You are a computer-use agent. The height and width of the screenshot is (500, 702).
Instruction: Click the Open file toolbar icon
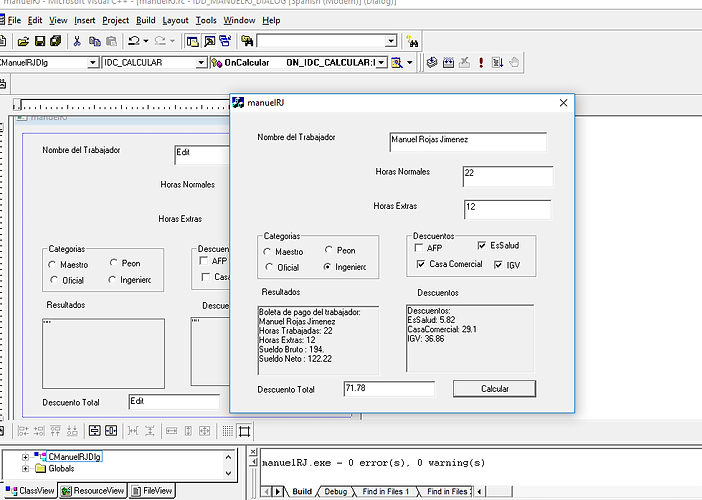tap(23, 41)
